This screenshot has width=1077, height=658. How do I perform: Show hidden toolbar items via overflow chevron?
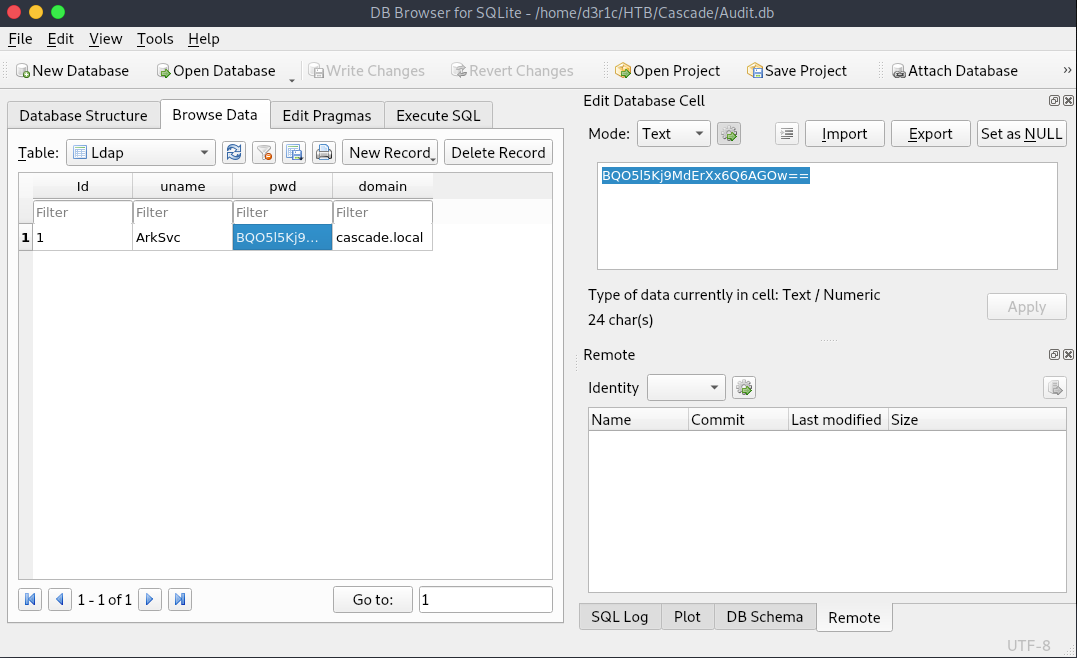click(x=1067, y=70)
